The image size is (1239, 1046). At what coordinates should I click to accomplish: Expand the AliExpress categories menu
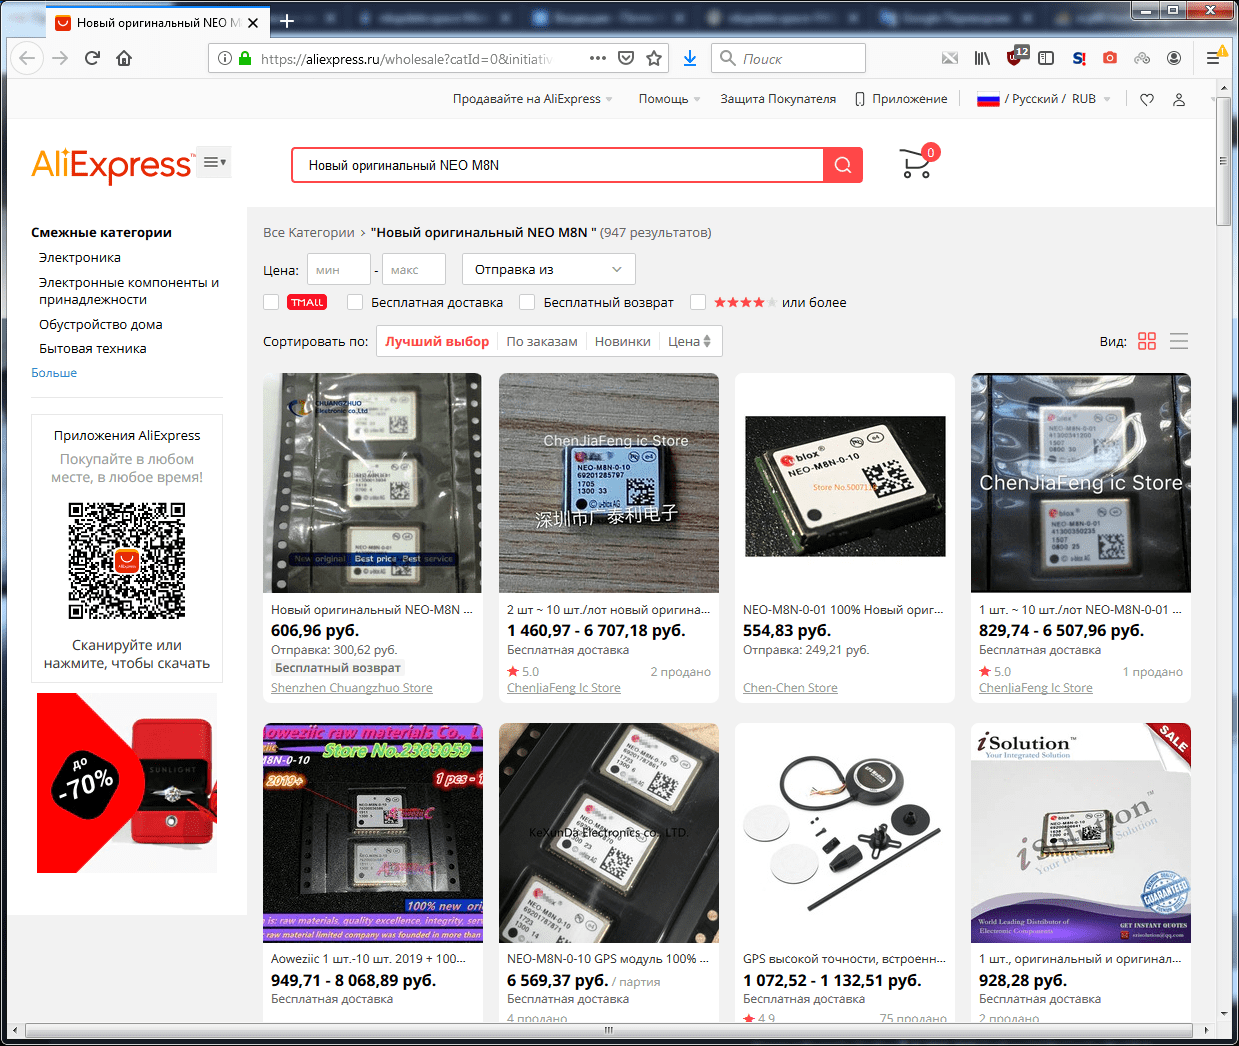214,162
